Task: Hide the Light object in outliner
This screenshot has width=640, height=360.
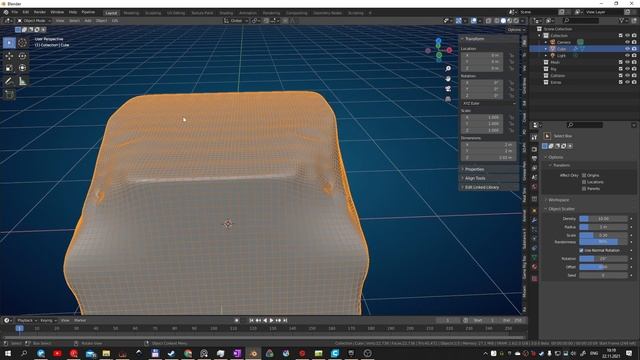Action: pyautogui.click(x=627, y=56)
